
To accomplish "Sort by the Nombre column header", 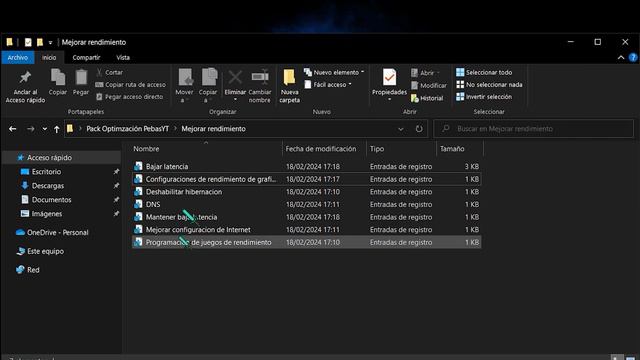I will pos(146,149).
